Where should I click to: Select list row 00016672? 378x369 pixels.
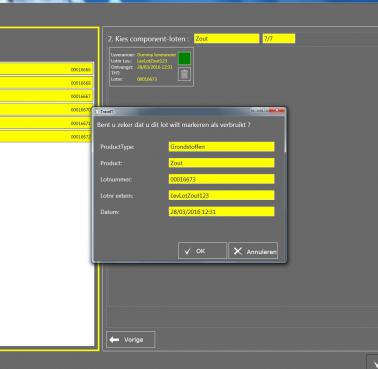tap(46, 137)
